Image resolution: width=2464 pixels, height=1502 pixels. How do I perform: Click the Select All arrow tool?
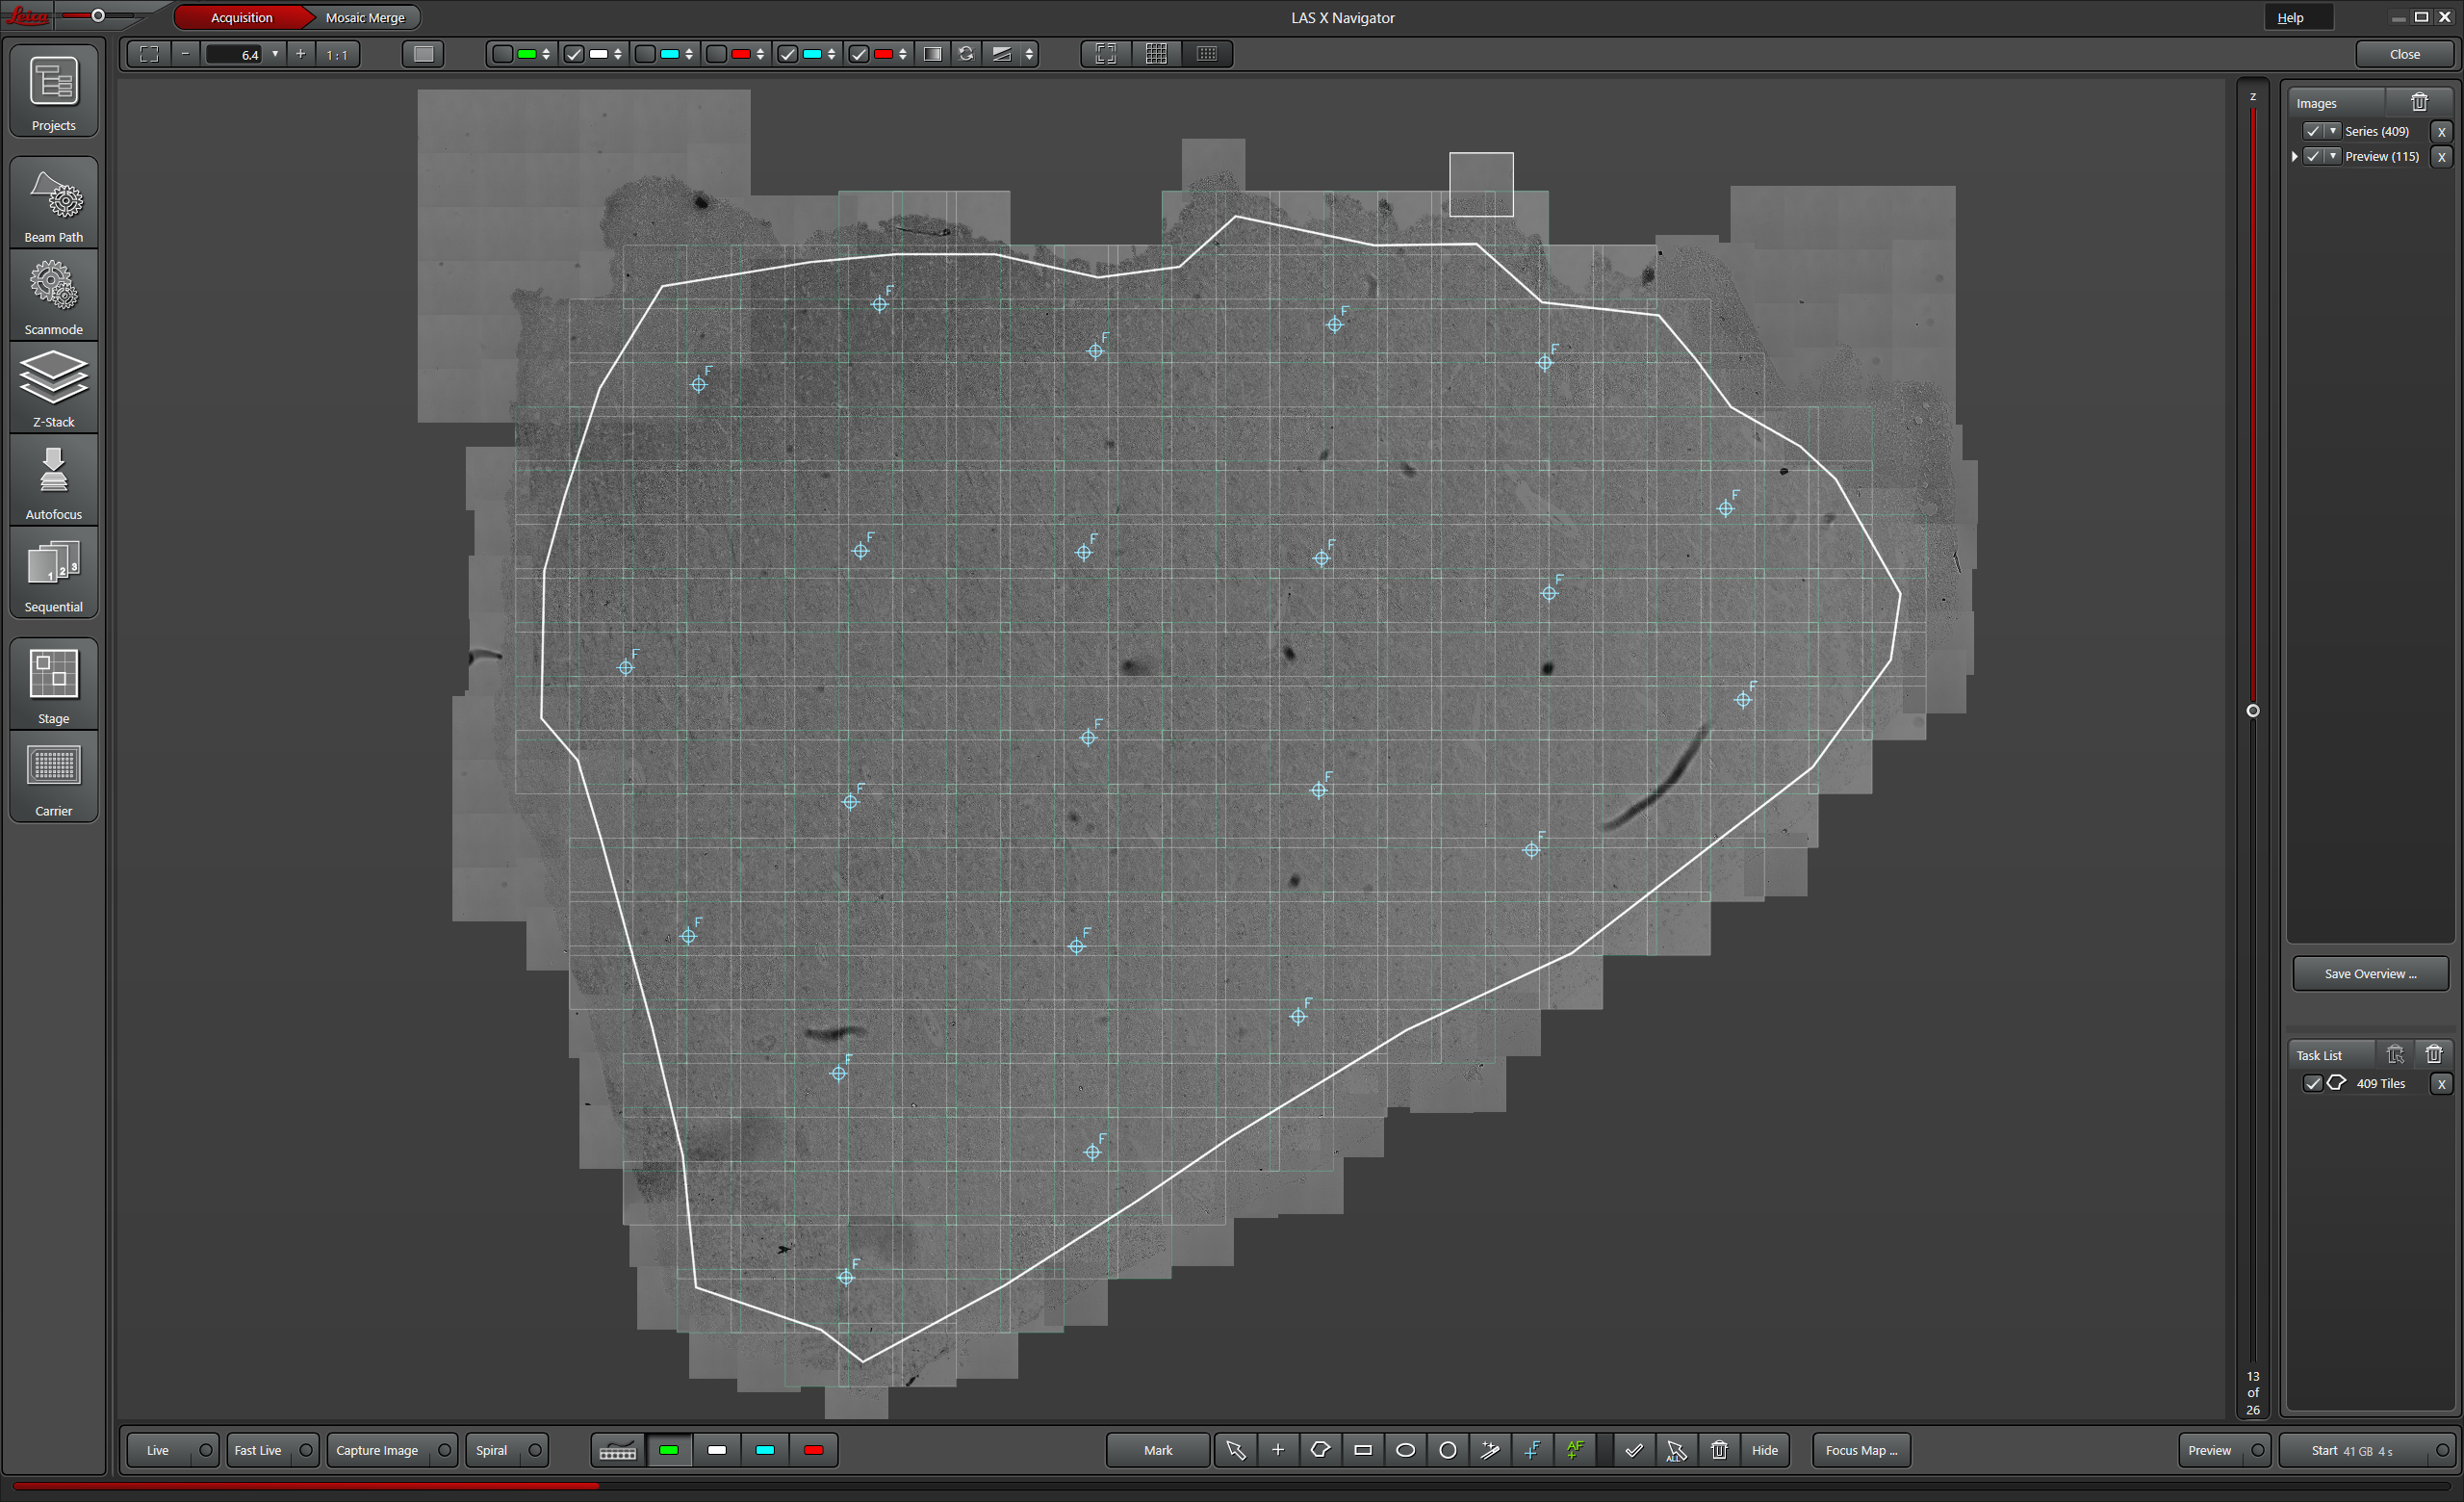click(1676, 1450)
